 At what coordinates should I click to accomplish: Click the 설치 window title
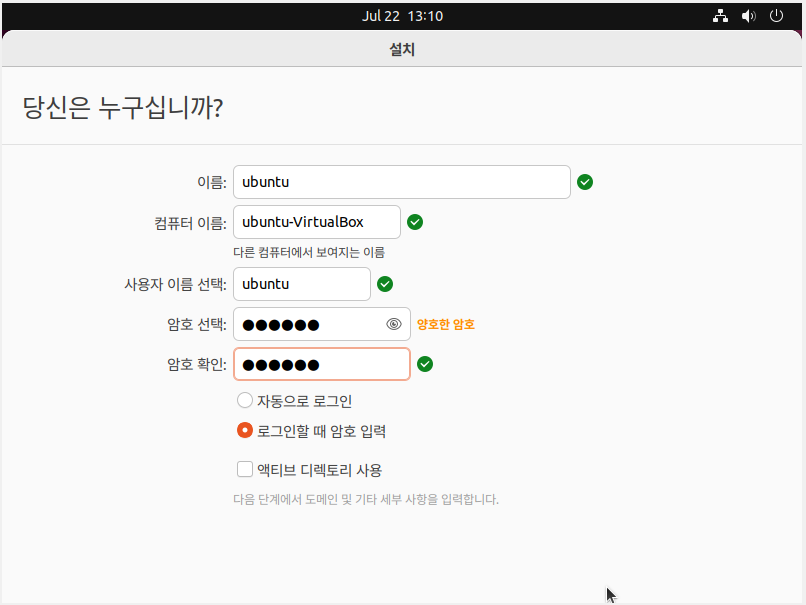(x=402, y=49)
